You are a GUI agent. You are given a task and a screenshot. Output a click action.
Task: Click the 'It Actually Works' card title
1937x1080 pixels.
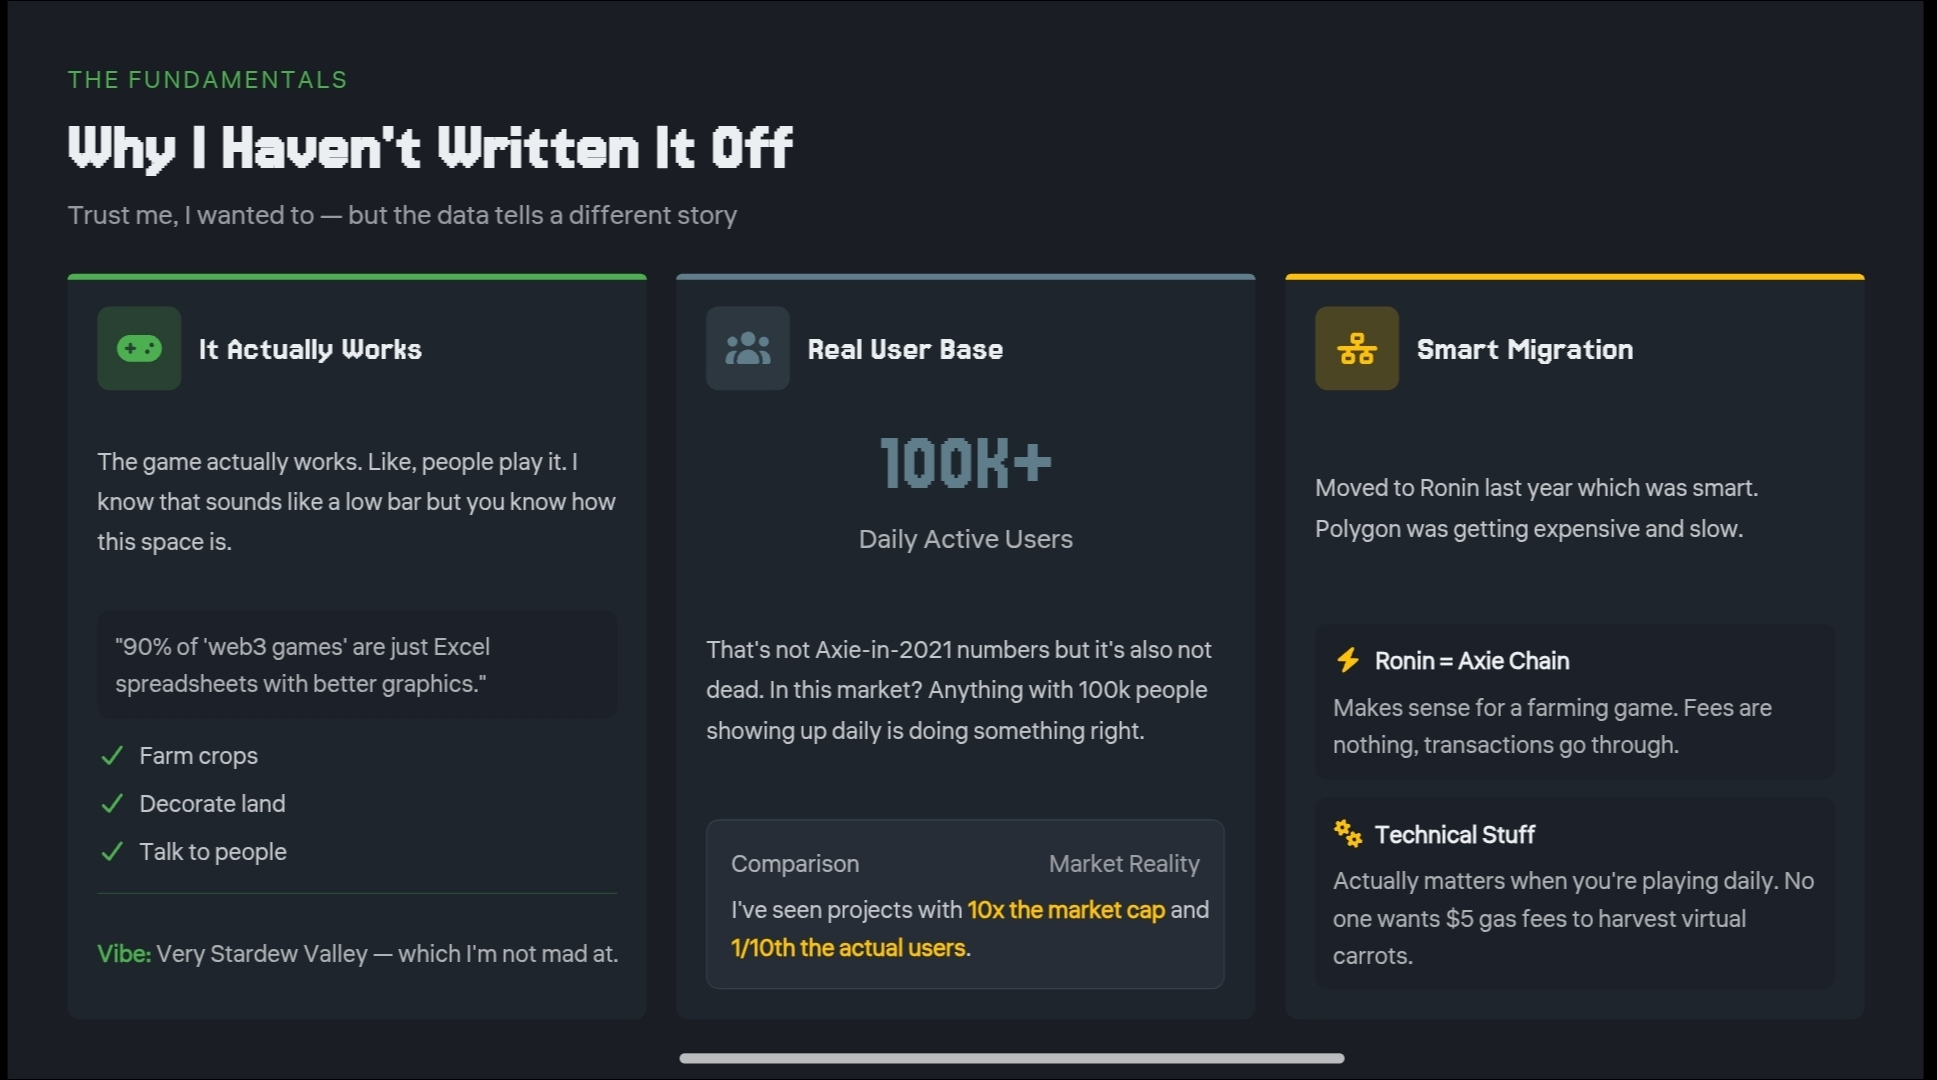[x=310, y=349]
